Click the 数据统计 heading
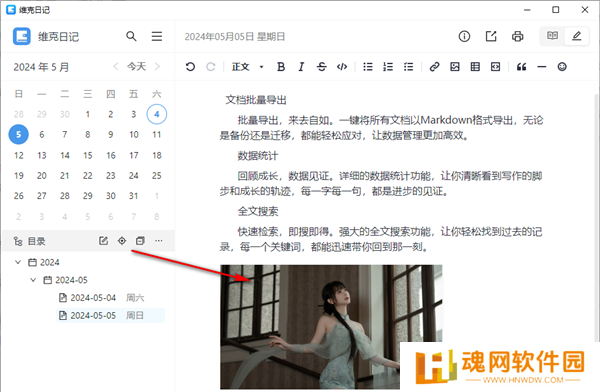This screenshot has width=600, height=392. coord(258,156)
